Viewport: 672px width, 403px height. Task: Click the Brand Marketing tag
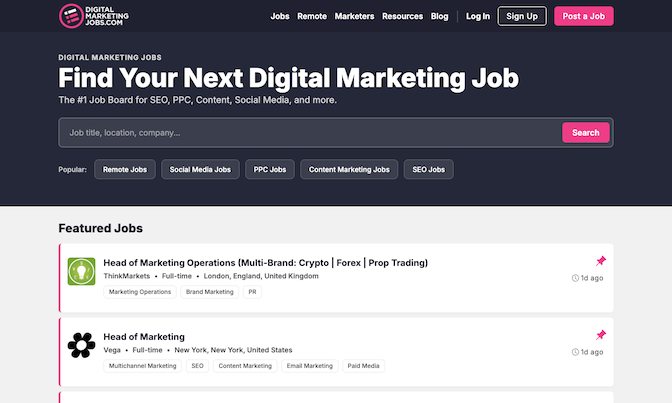210,292
